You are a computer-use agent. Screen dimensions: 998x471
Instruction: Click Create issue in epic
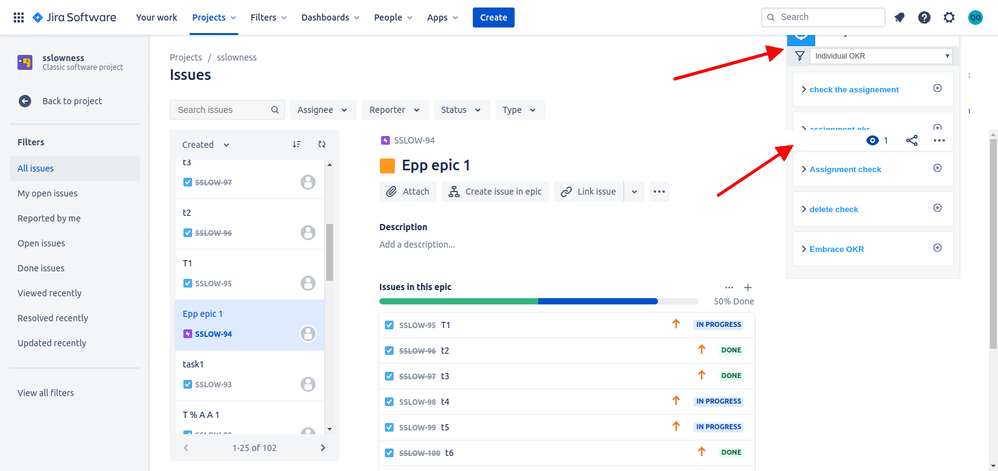[x=496, y=192]
